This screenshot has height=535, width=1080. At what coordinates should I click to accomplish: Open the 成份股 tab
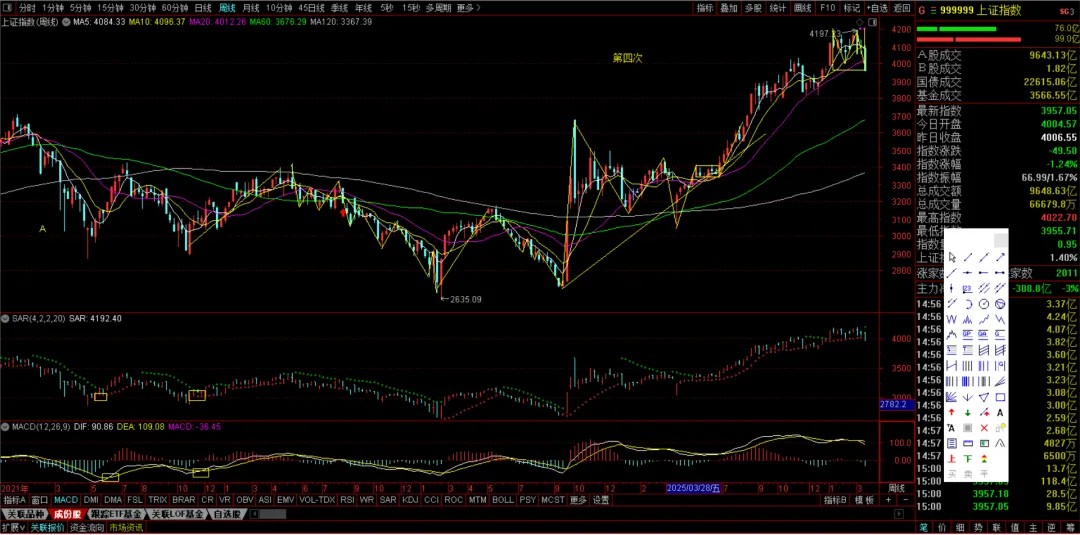pyautogui.click(x=68, y=514)
